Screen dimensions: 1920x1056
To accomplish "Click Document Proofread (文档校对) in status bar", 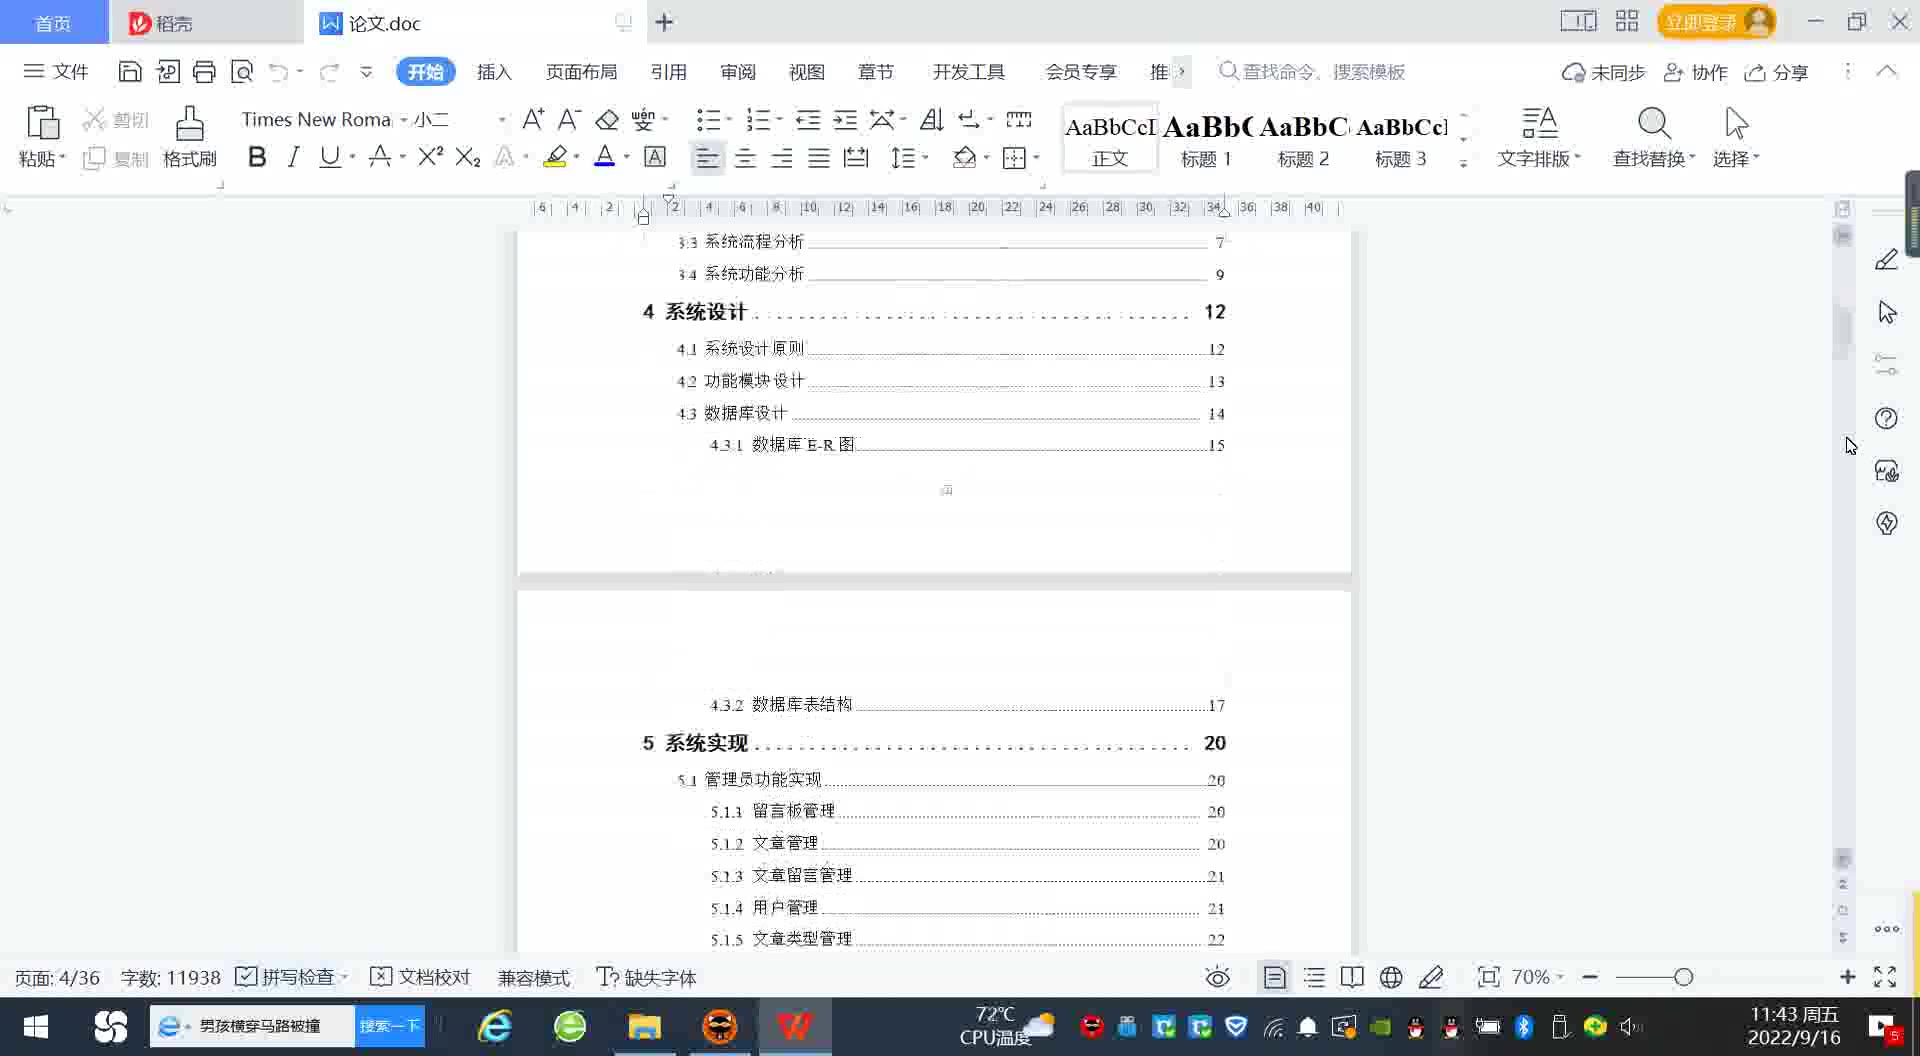I will (420, 977).
